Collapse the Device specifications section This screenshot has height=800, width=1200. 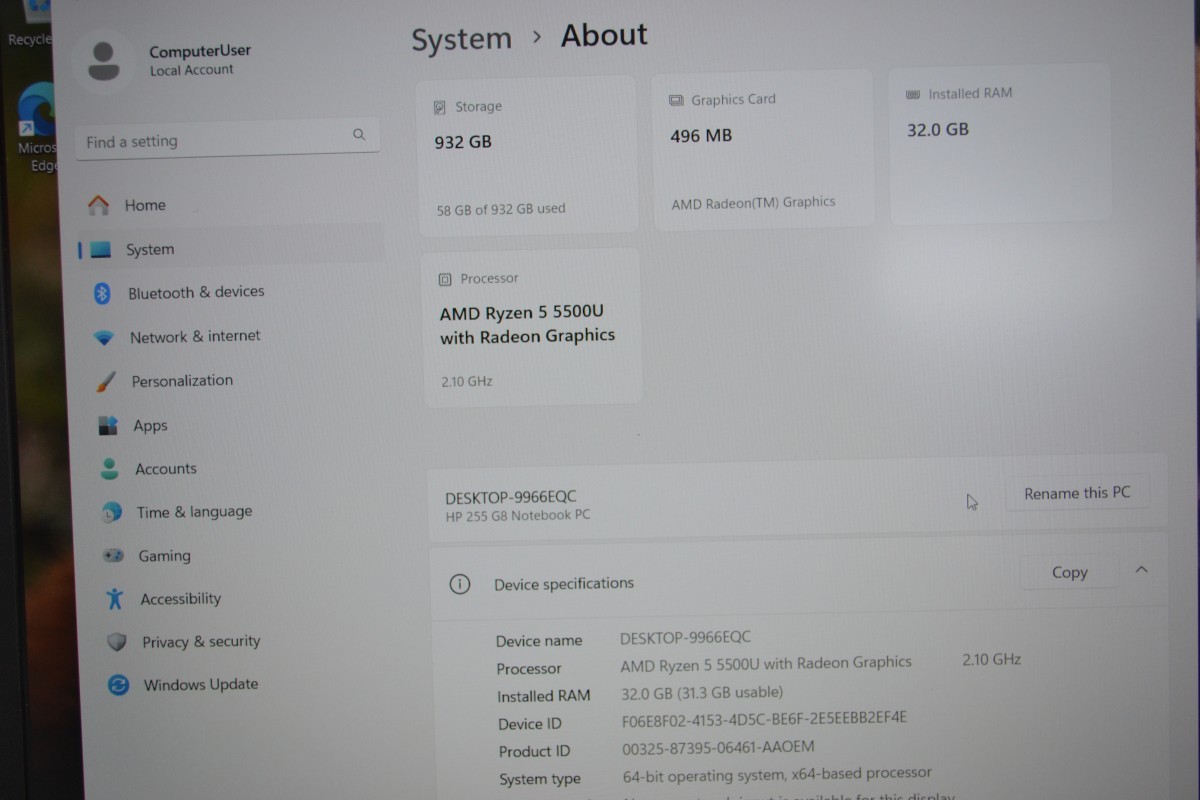1141,570
